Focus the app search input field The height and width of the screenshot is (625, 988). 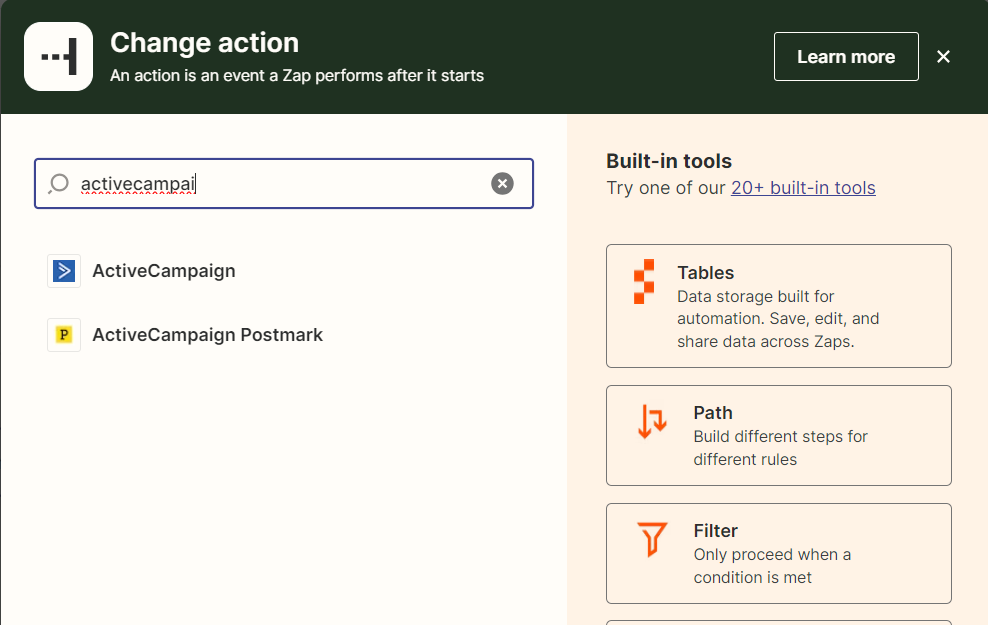[284, 183]
